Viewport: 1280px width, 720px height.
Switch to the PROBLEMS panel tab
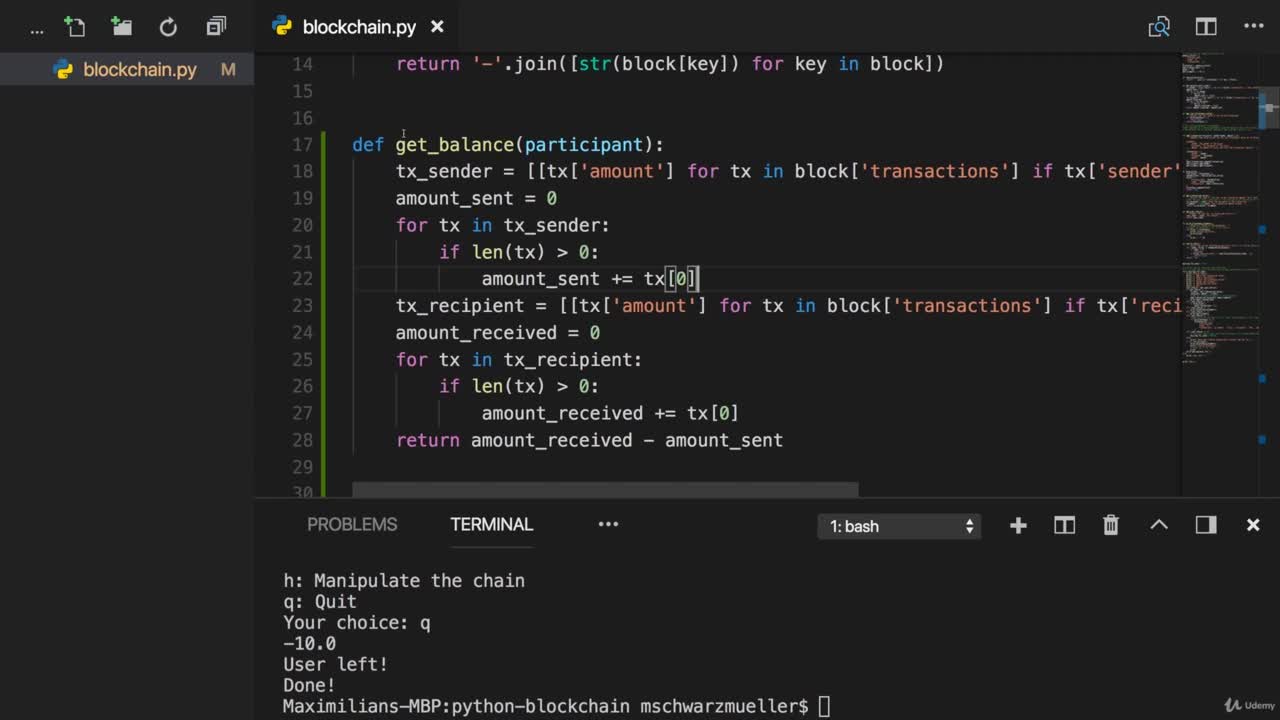[352, 525]
